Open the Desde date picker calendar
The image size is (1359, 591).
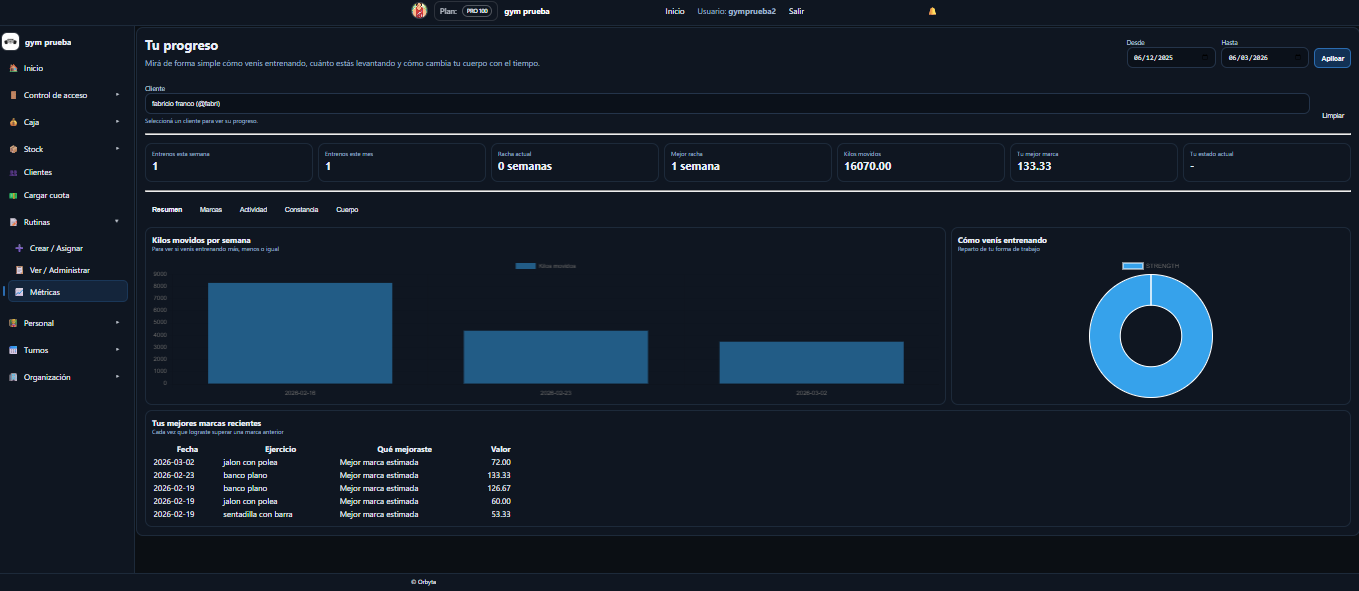[x=1207, y=58]
